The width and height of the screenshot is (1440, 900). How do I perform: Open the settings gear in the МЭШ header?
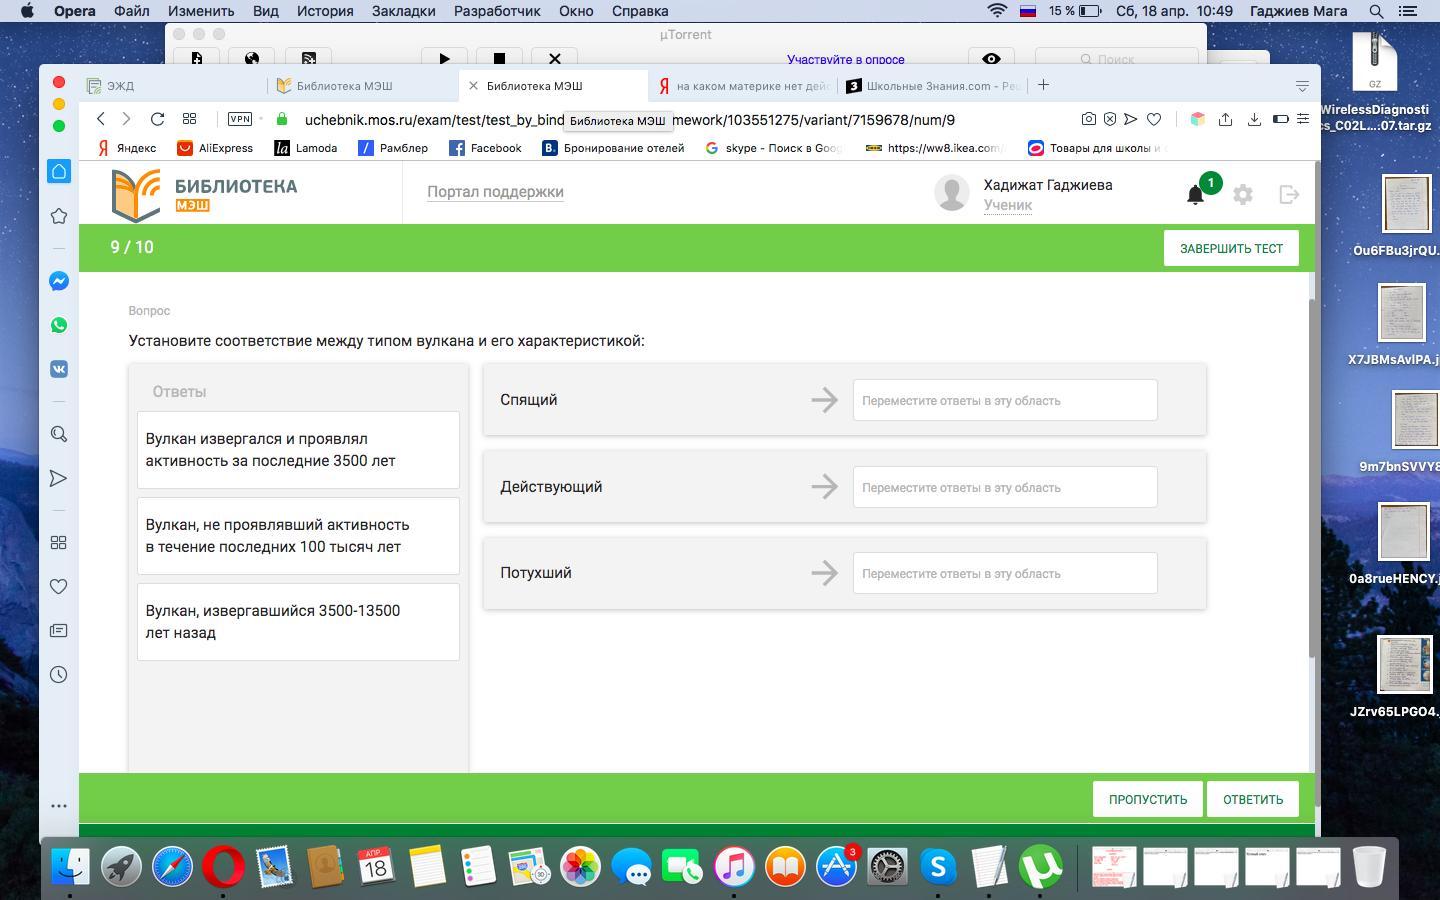(1243, 195)
